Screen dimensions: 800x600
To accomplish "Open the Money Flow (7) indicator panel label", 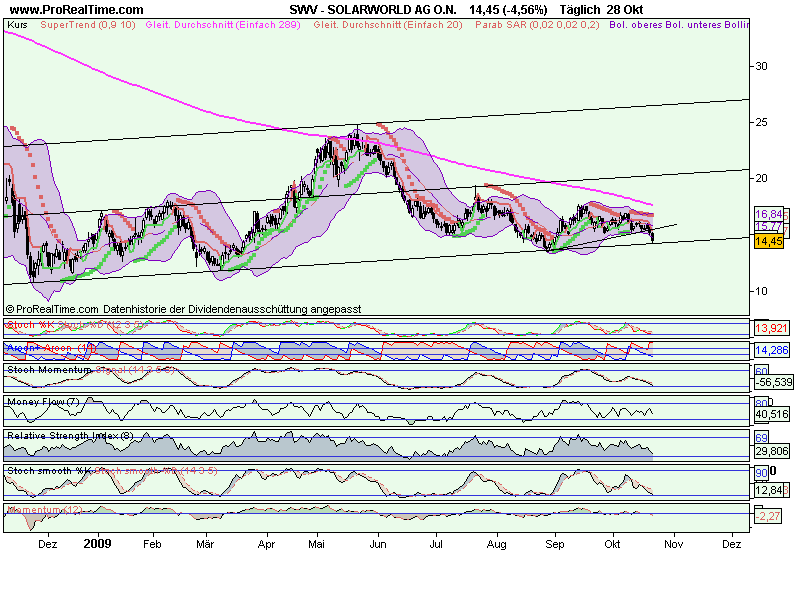I will (x=43, y=402).
